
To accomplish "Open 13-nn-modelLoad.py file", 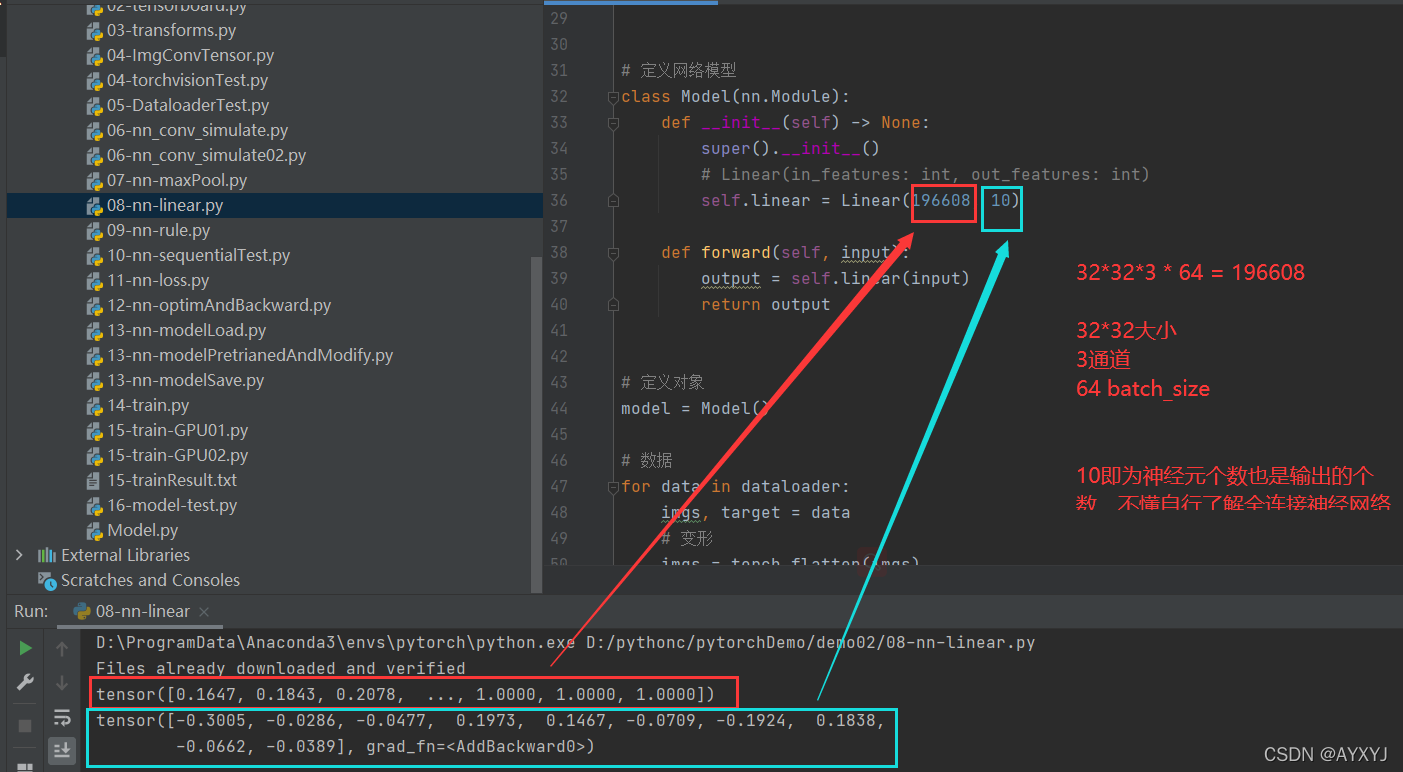I will point(187,330).
